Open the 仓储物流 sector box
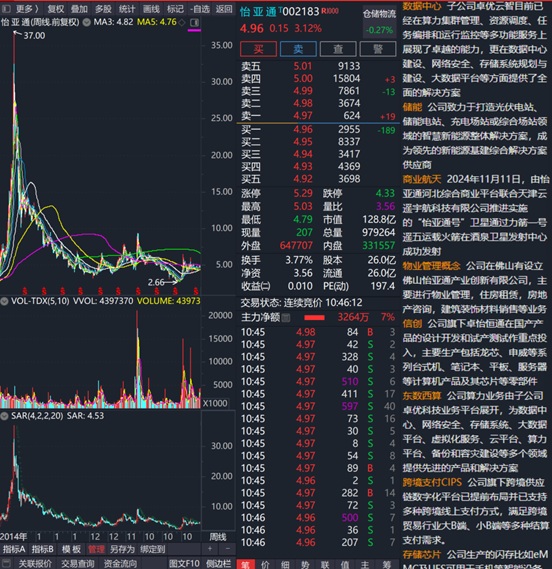 coord(380,21)
